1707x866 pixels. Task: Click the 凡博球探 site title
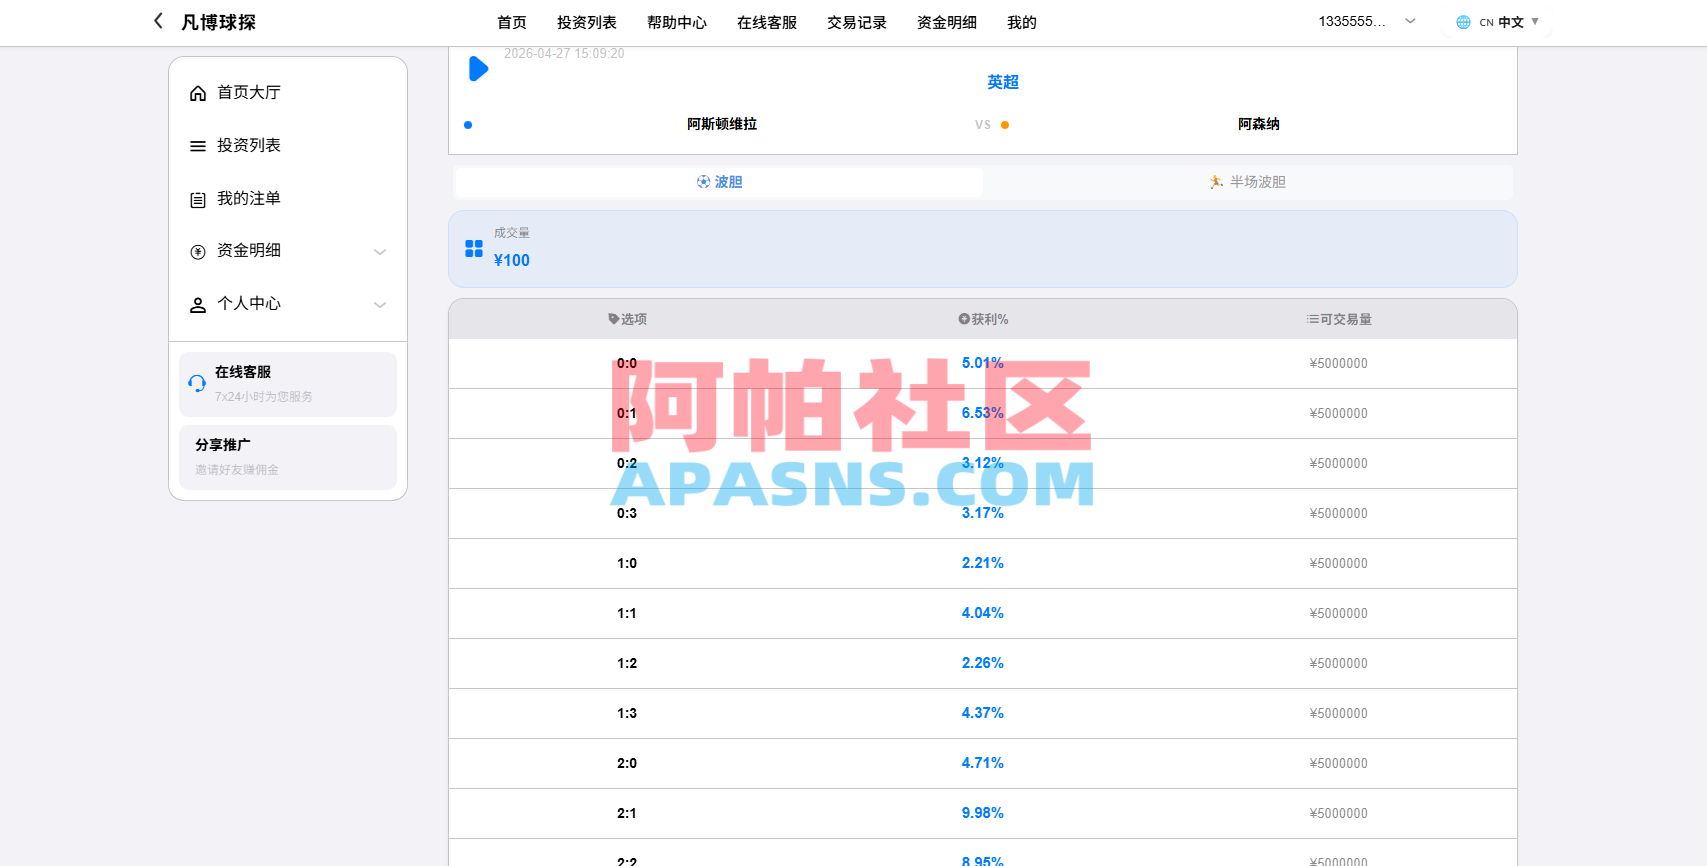[218, 22]
